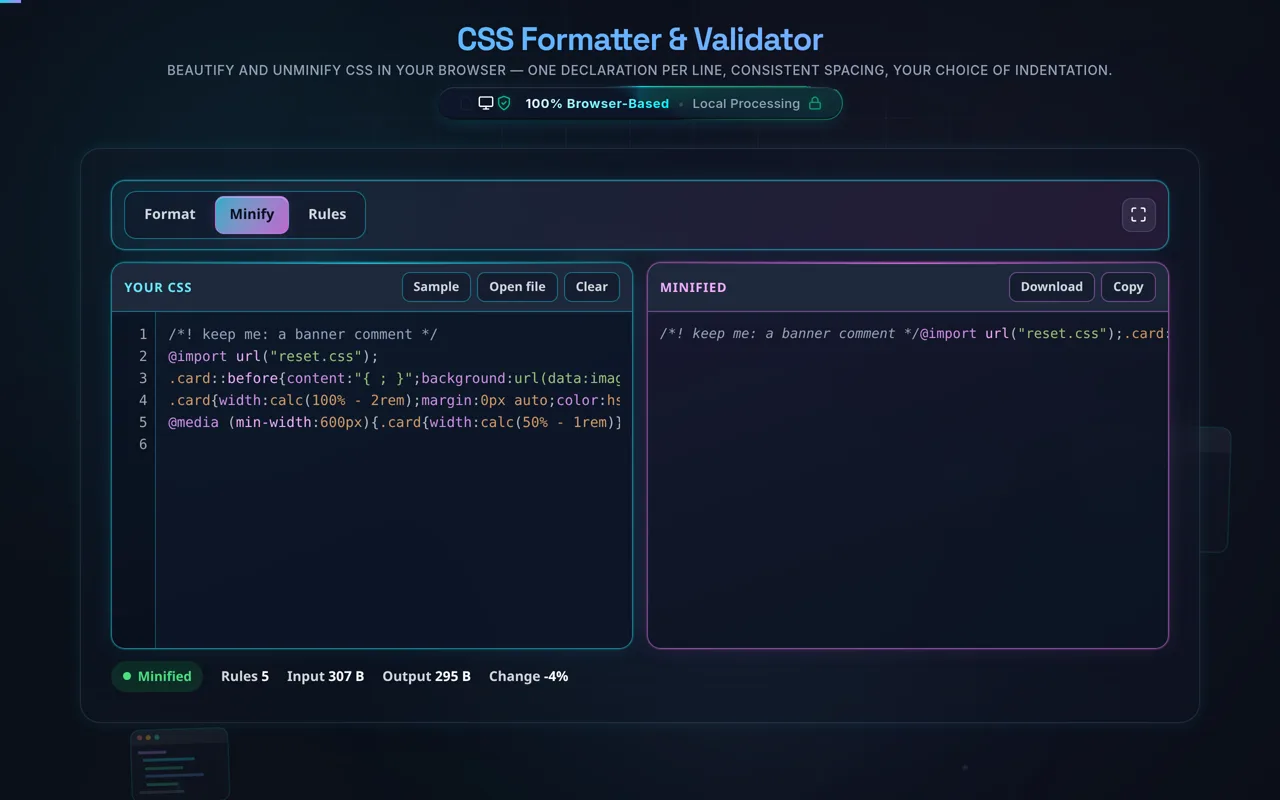Click the green shield check icon
The width and height of the screenshot is (1280, 800).
(x=504, y=103)
